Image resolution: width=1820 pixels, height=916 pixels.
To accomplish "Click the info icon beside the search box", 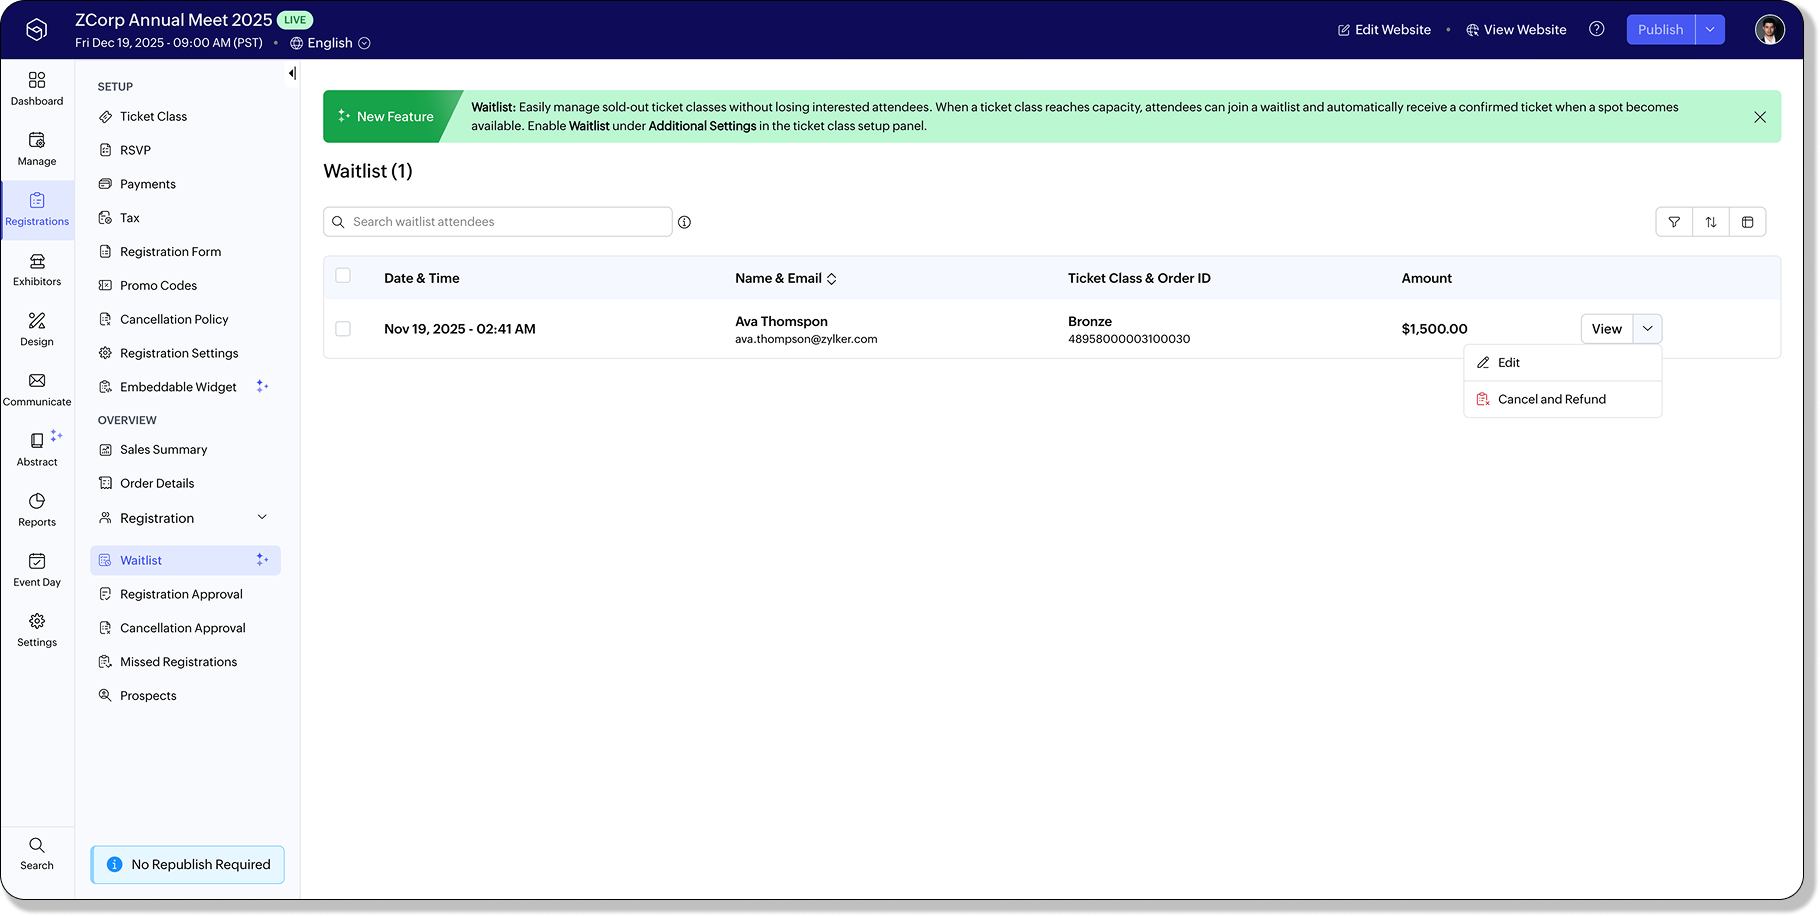I will pos(685,222).
